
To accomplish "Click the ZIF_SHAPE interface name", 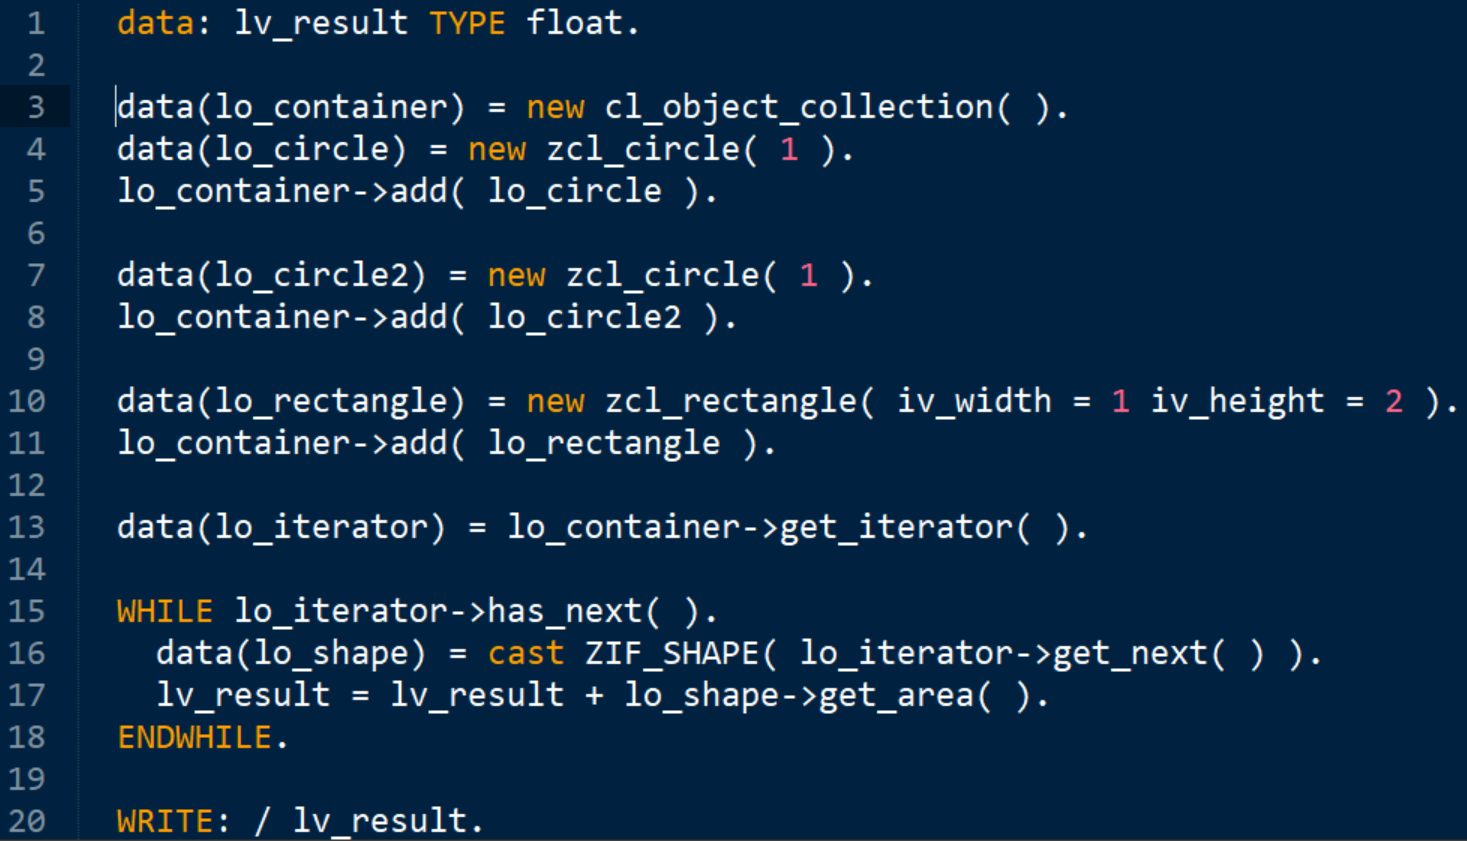I will coord(672,653).
